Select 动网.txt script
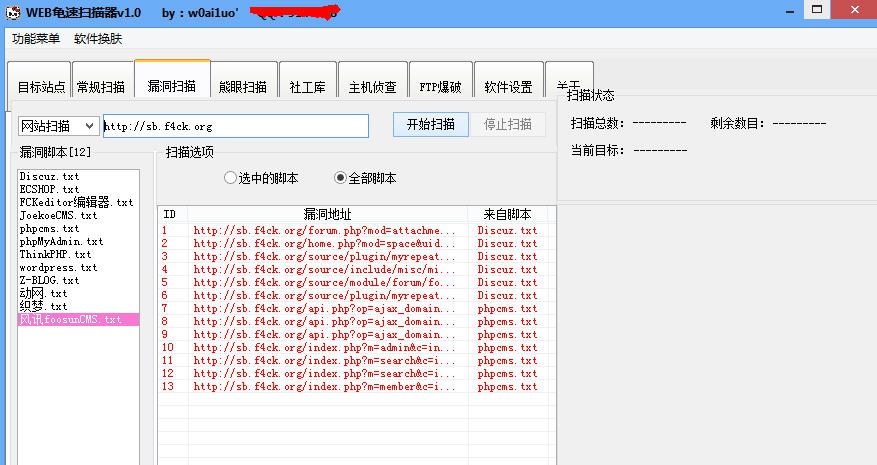Image resolution: width=877 pixels, height=465 pixels. (x=78, y=293)
